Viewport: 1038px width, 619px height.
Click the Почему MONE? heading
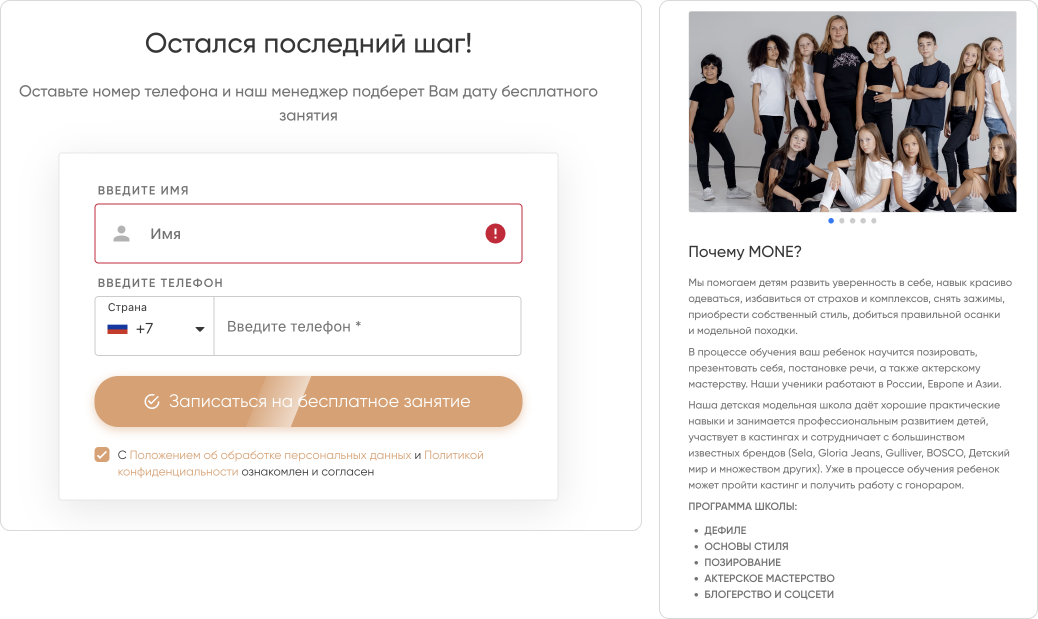point(745,252)
